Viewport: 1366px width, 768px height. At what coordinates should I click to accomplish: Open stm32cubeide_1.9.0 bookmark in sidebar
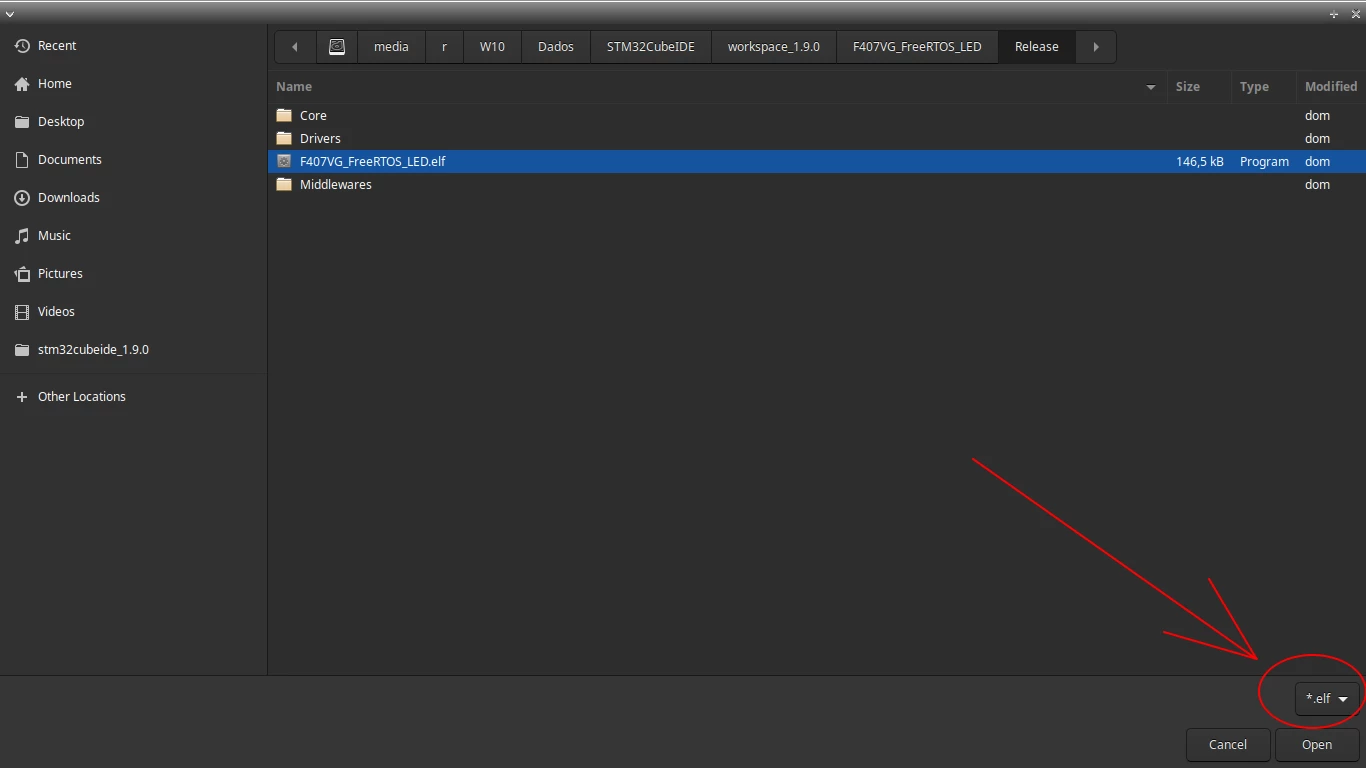click(x=134, y=350)
